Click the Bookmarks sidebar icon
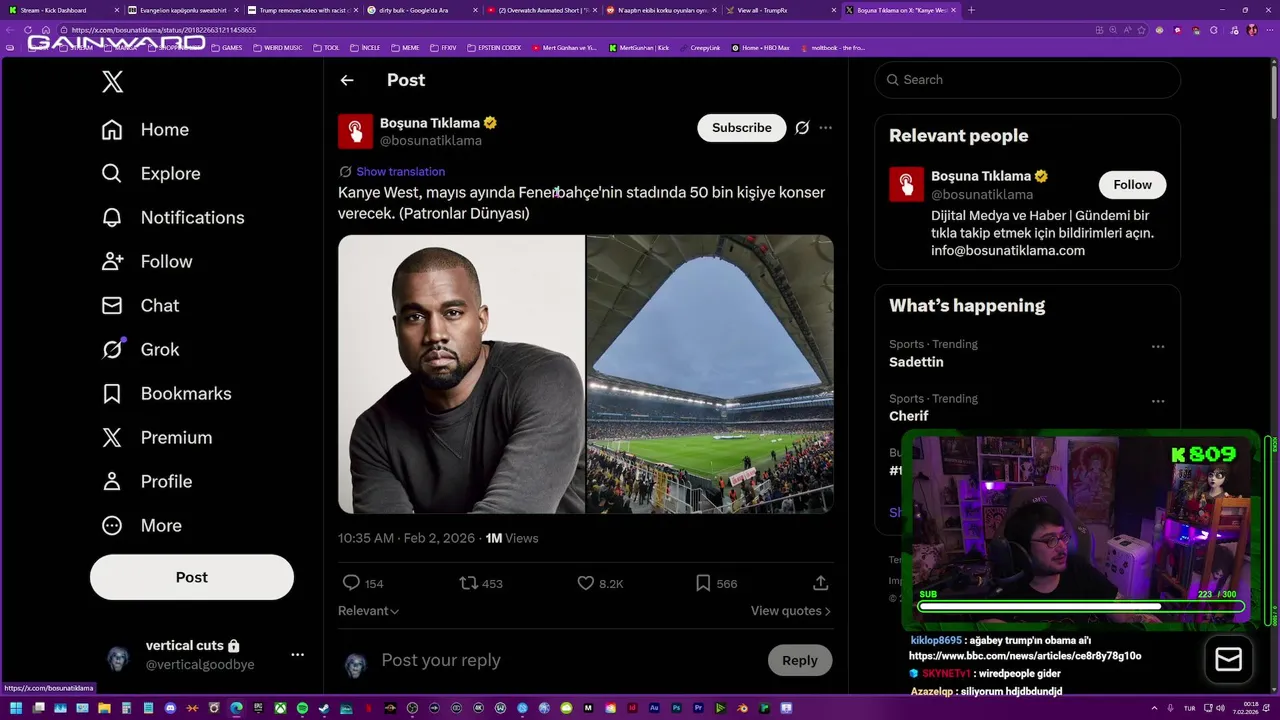This screenshot has width=1280, height=720. click(x=112, y=394)
